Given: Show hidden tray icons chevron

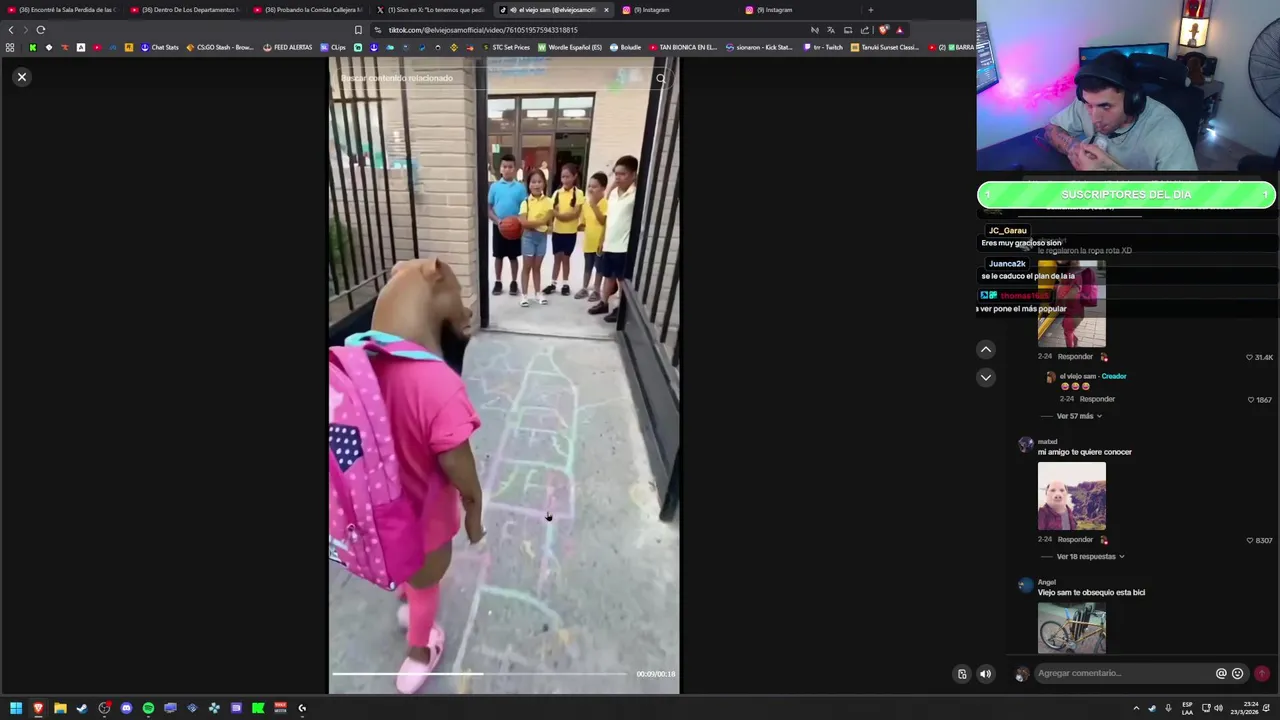Looking at the screenshot, I should tap(1136, 708).
